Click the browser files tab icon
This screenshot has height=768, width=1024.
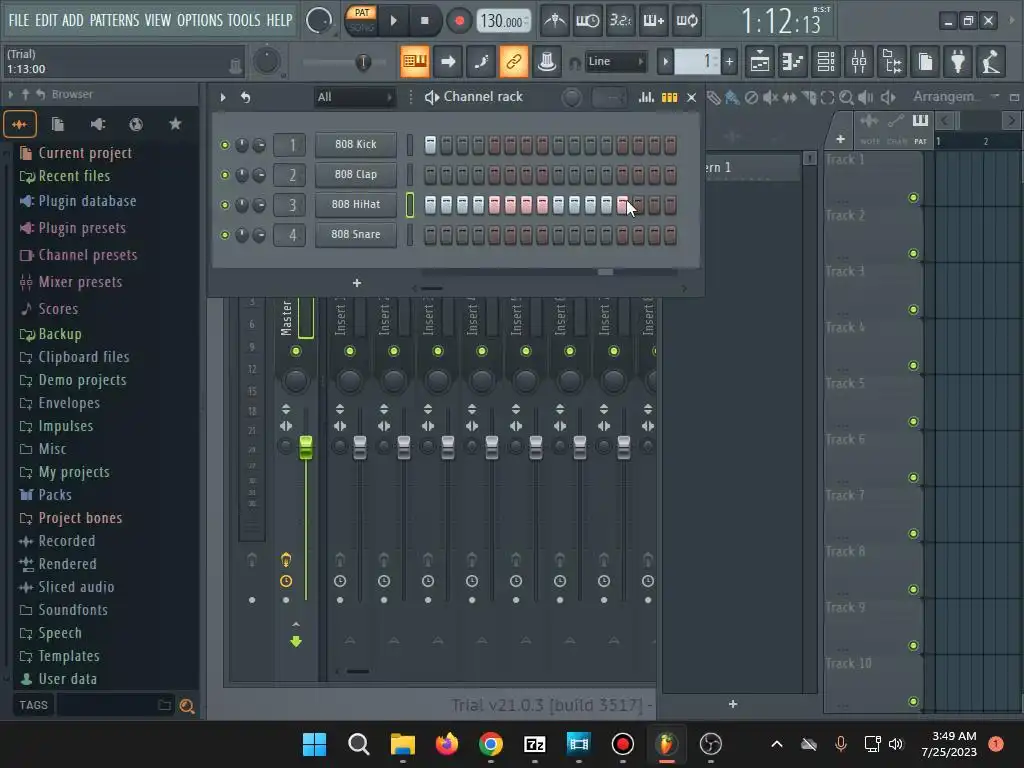tap(57, 124)
